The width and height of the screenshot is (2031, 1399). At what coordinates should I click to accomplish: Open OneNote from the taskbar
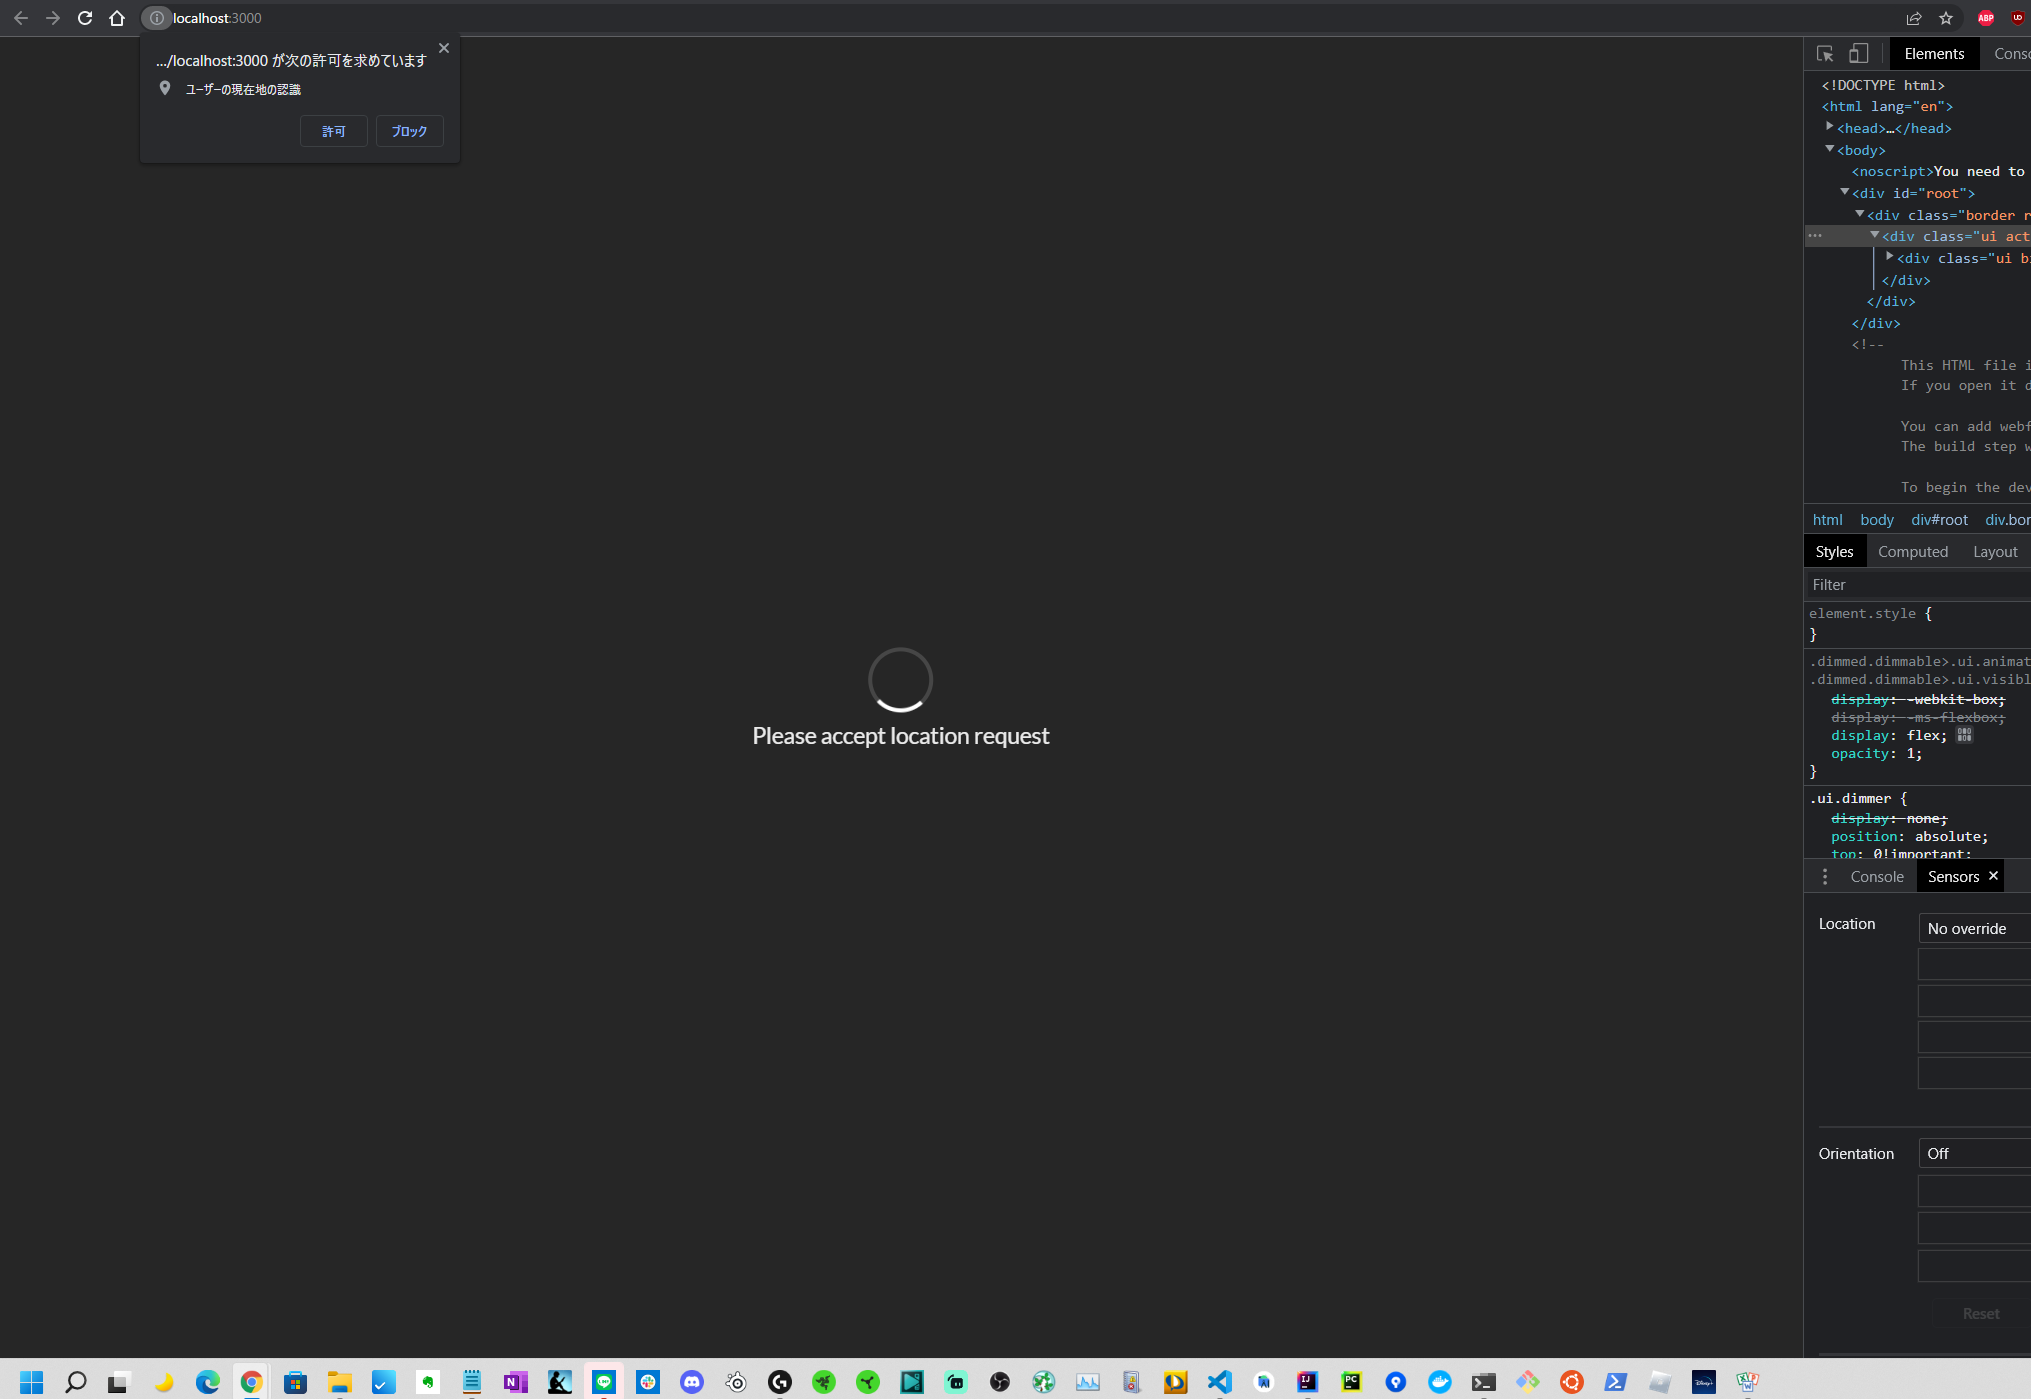coord(515,1382)
